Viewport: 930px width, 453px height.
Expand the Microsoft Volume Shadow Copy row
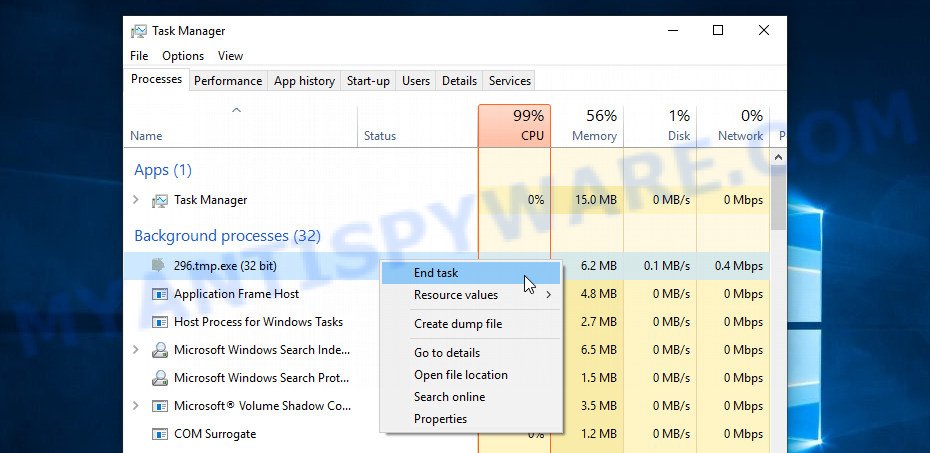pos(136,406)
